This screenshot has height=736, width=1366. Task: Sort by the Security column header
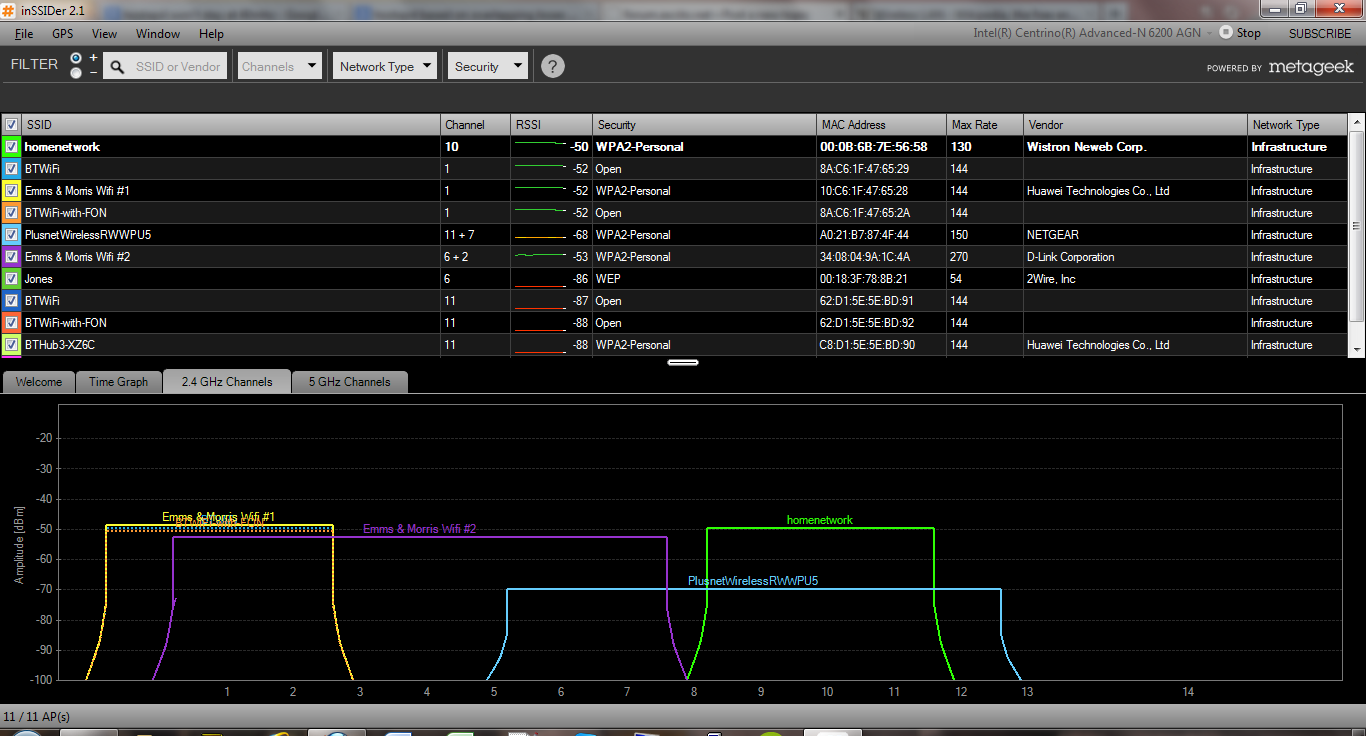coord(705,125)
